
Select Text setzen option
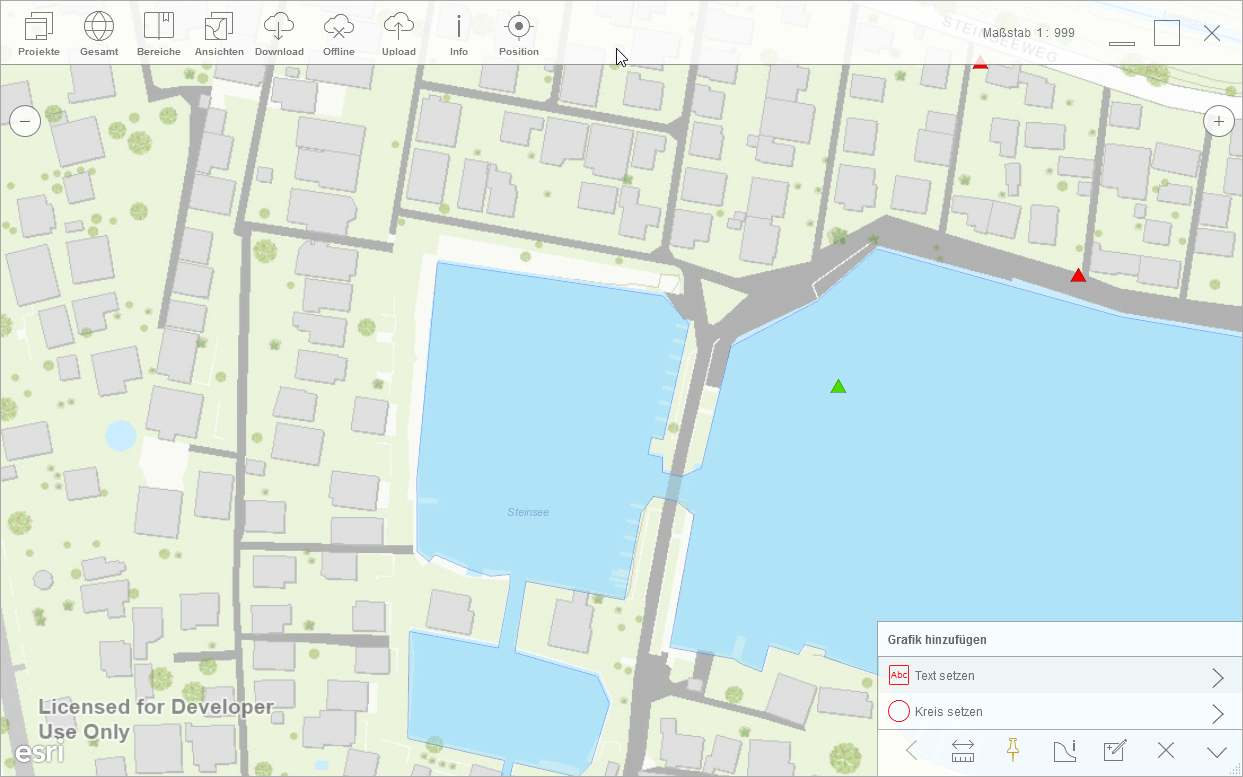[945, 676]
